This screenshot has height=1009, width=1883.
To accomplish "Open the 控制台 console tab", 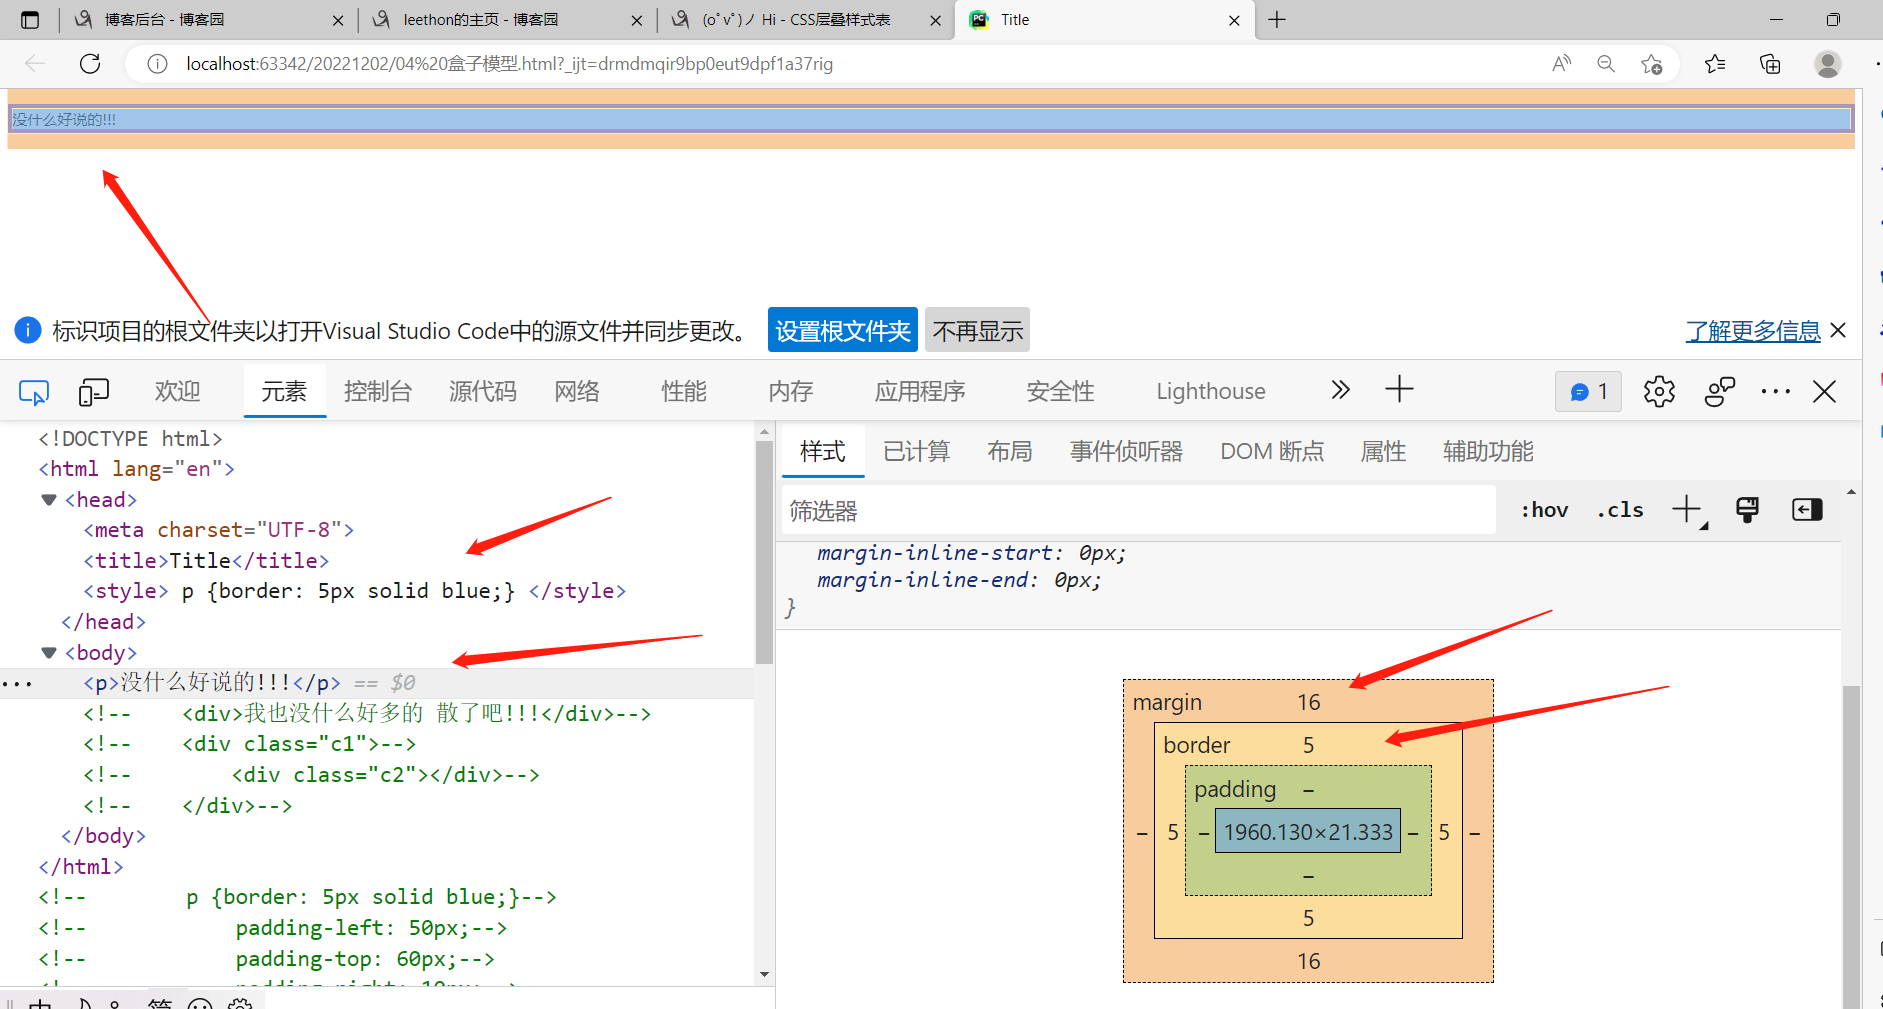I will point(378,391).
